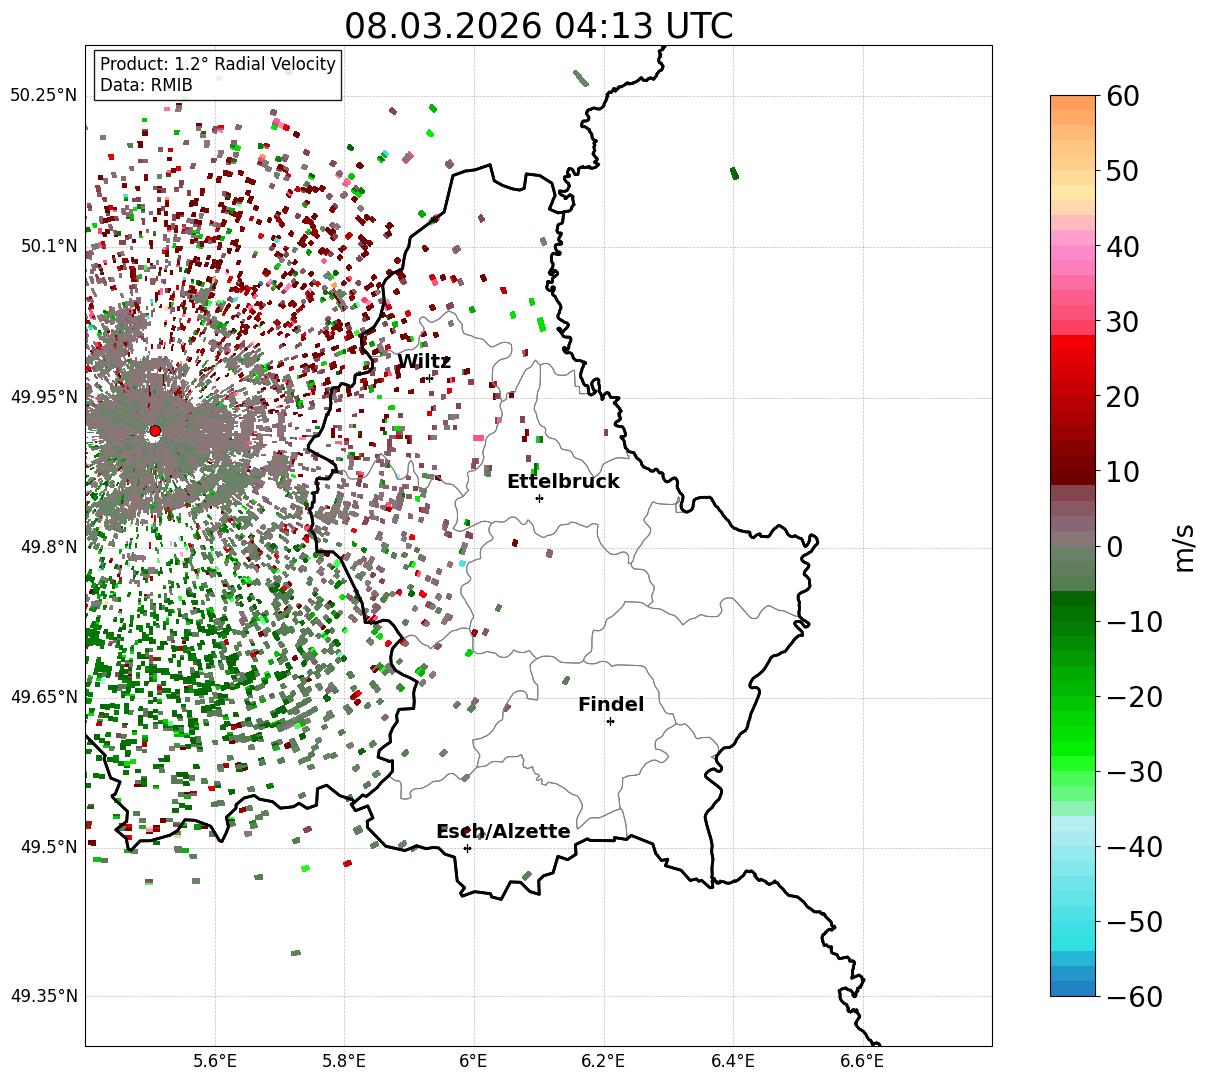The image size is (1207, 1081).
Task: Click the Ettelbruck city label
Action: tap(563, 482)
